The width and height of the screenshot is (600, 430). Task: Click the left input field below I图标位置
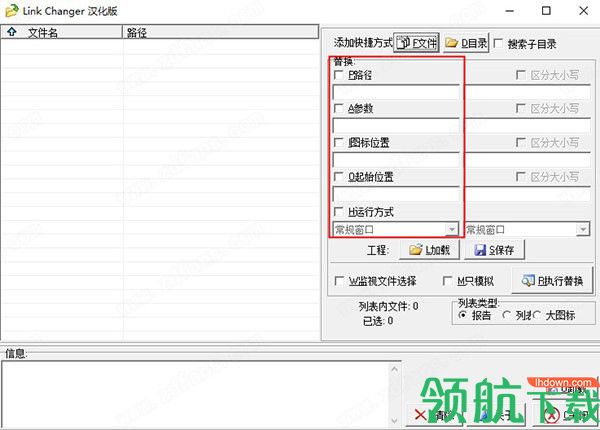[x=396, y=160]
